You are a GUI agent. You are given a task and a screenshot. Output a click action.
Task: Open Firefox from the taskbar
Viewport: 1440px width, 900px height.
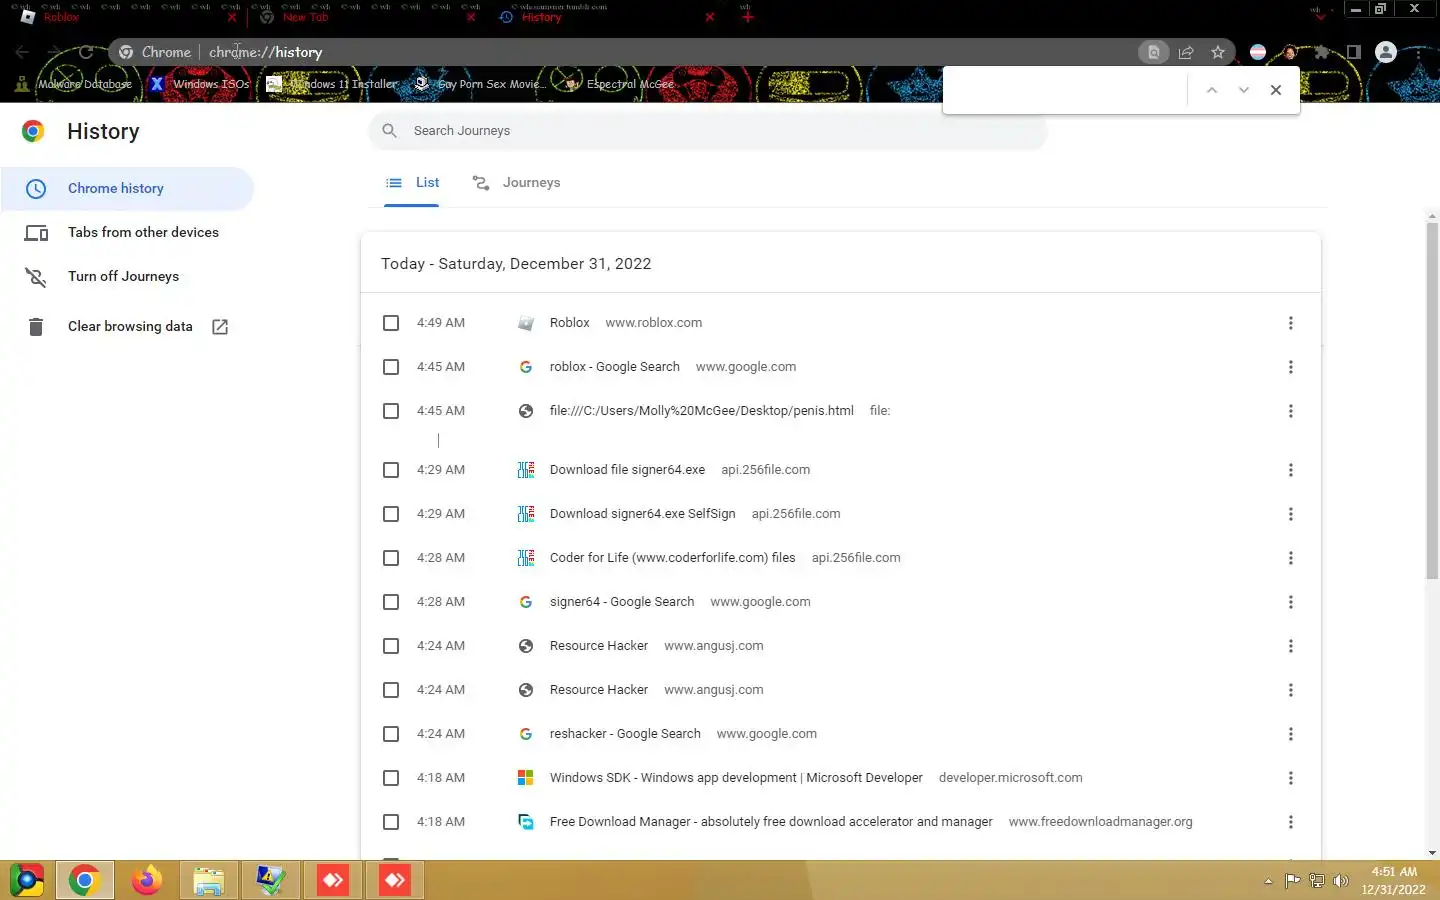pos(147,881)
